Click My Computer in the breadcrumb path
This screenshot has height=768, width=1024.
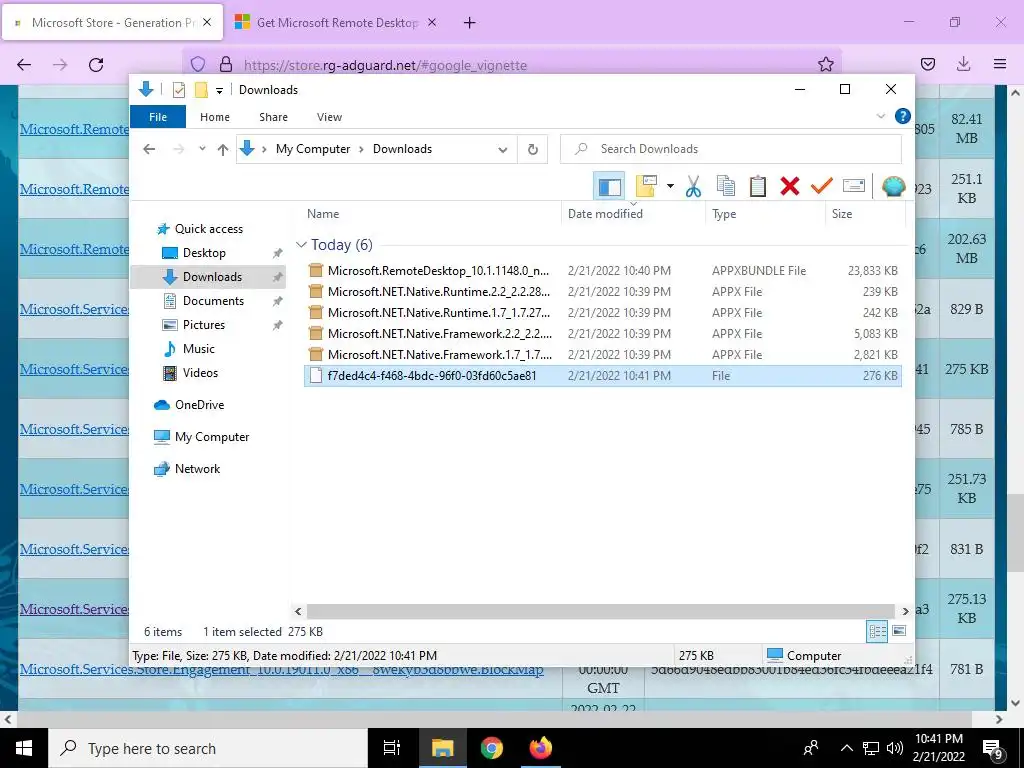click(313, 149)
